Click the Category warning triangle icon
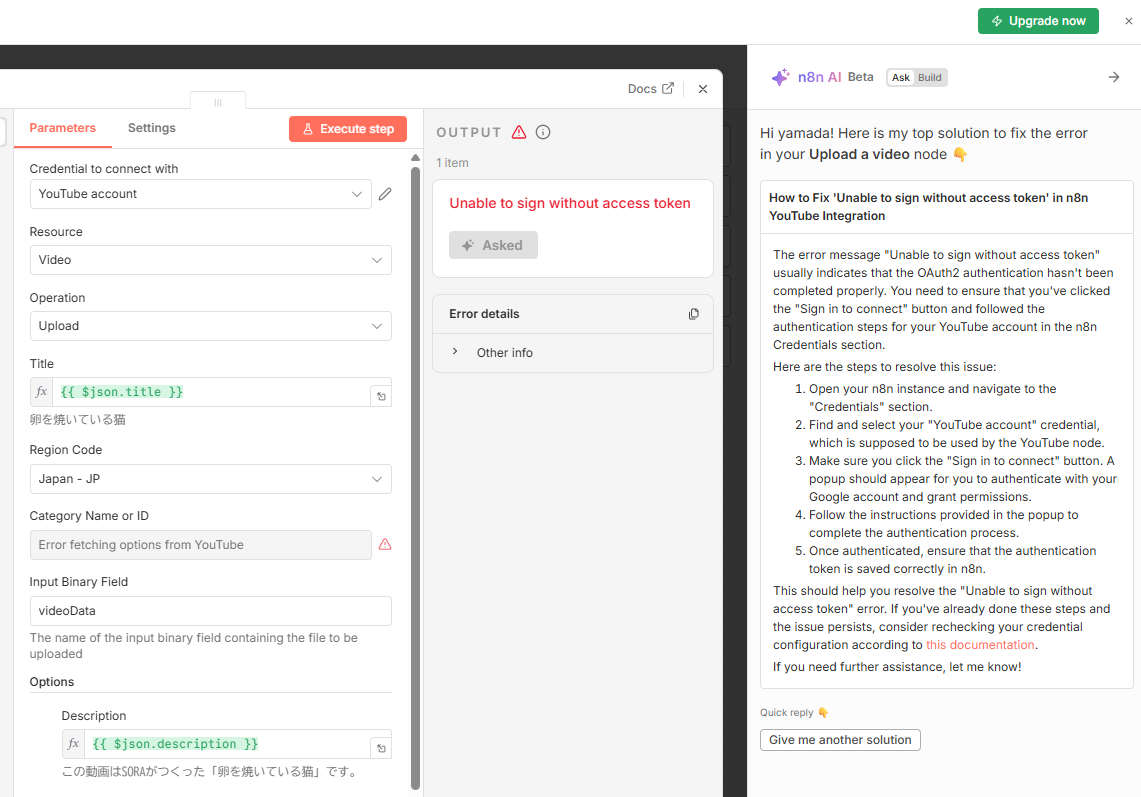Image resolution: width=1141 pixels, height=797 pixels. 385,544
